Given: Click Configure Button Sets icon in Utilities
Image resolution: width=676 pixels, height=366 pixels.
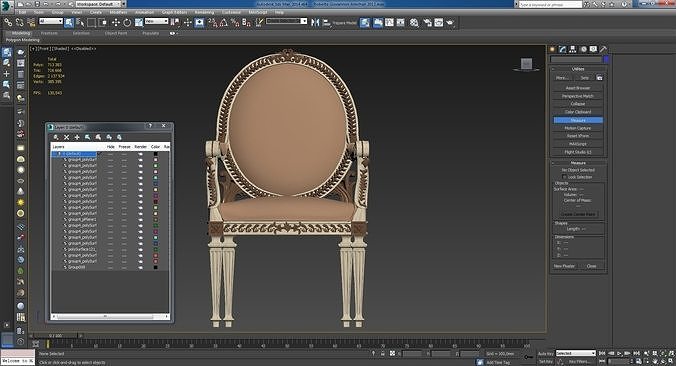Looking at the screenshot, I should click(599, 78).
